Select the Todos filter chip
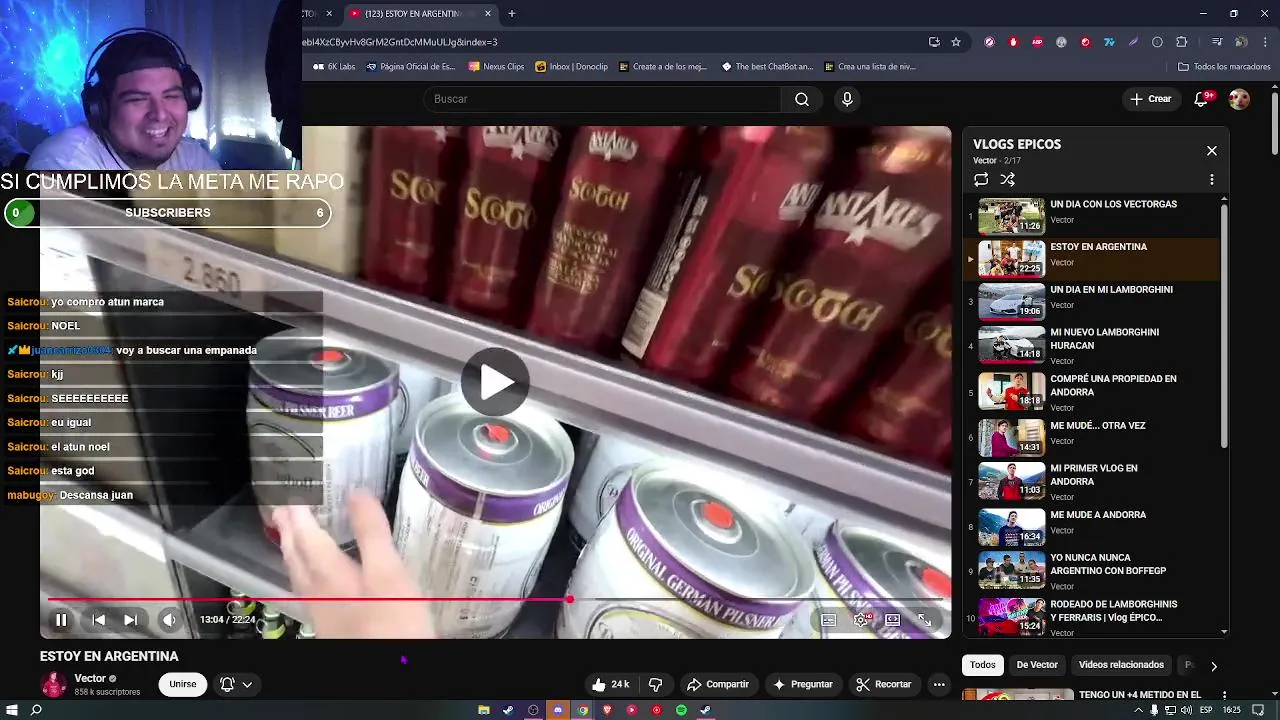 (983, 665)
